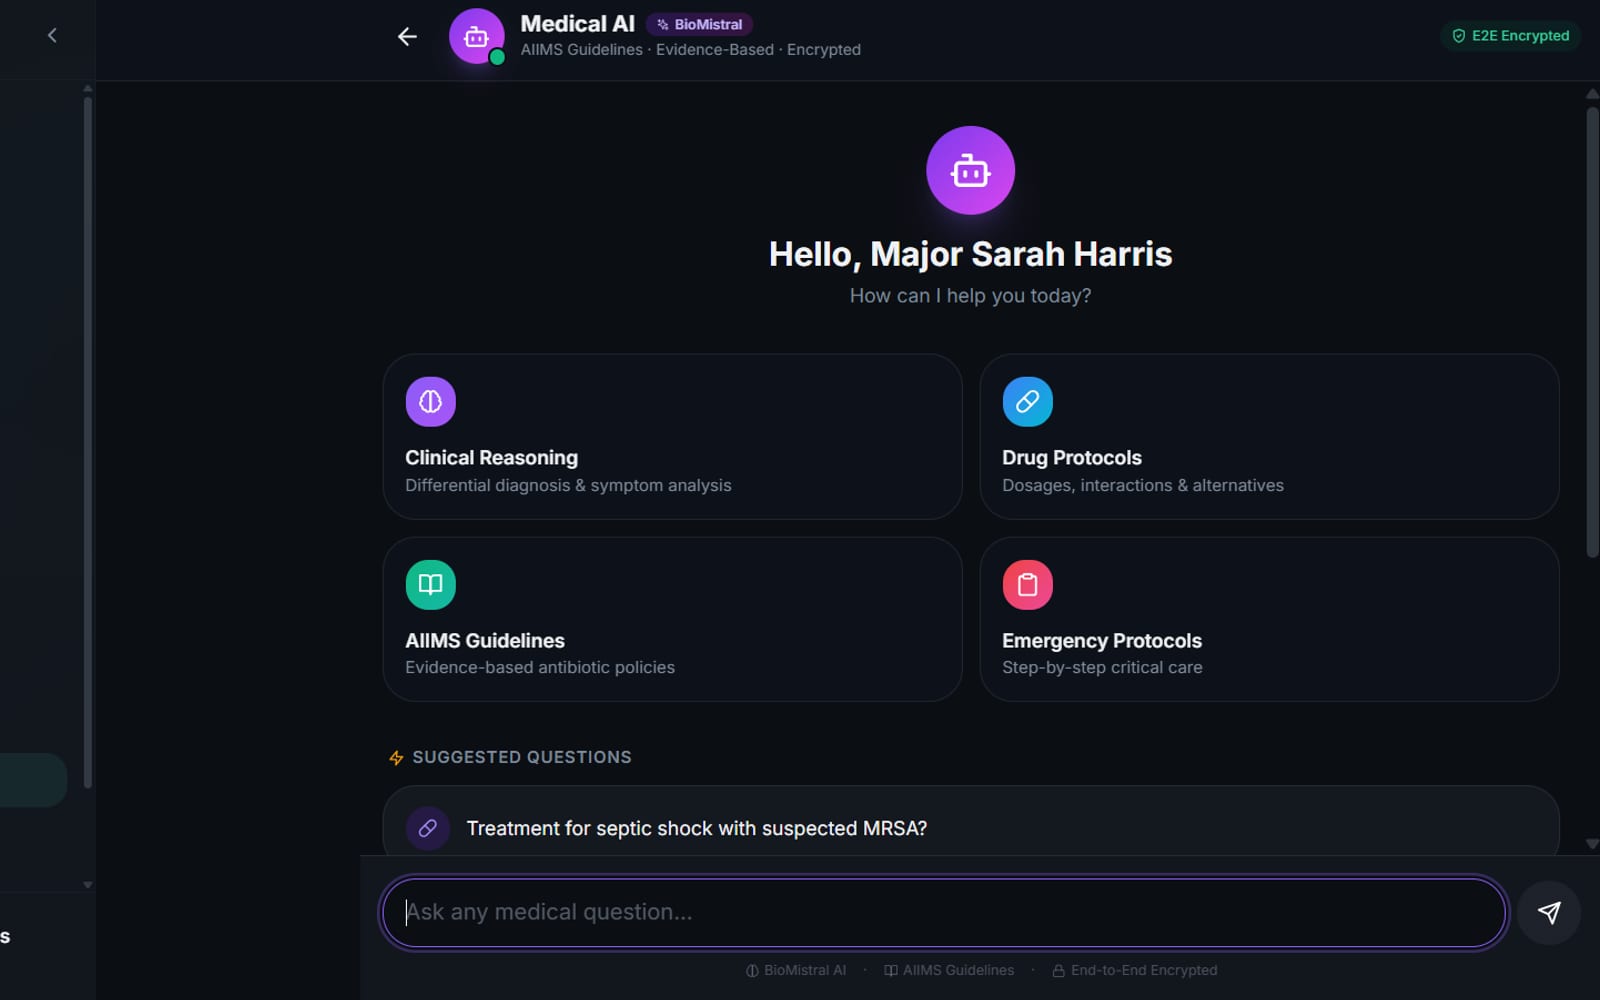Click the Hello, Major Sarah Harris greeting
Image resolution: width=1600 pixels, height=1000 pixels.
(x=970, y=254)
